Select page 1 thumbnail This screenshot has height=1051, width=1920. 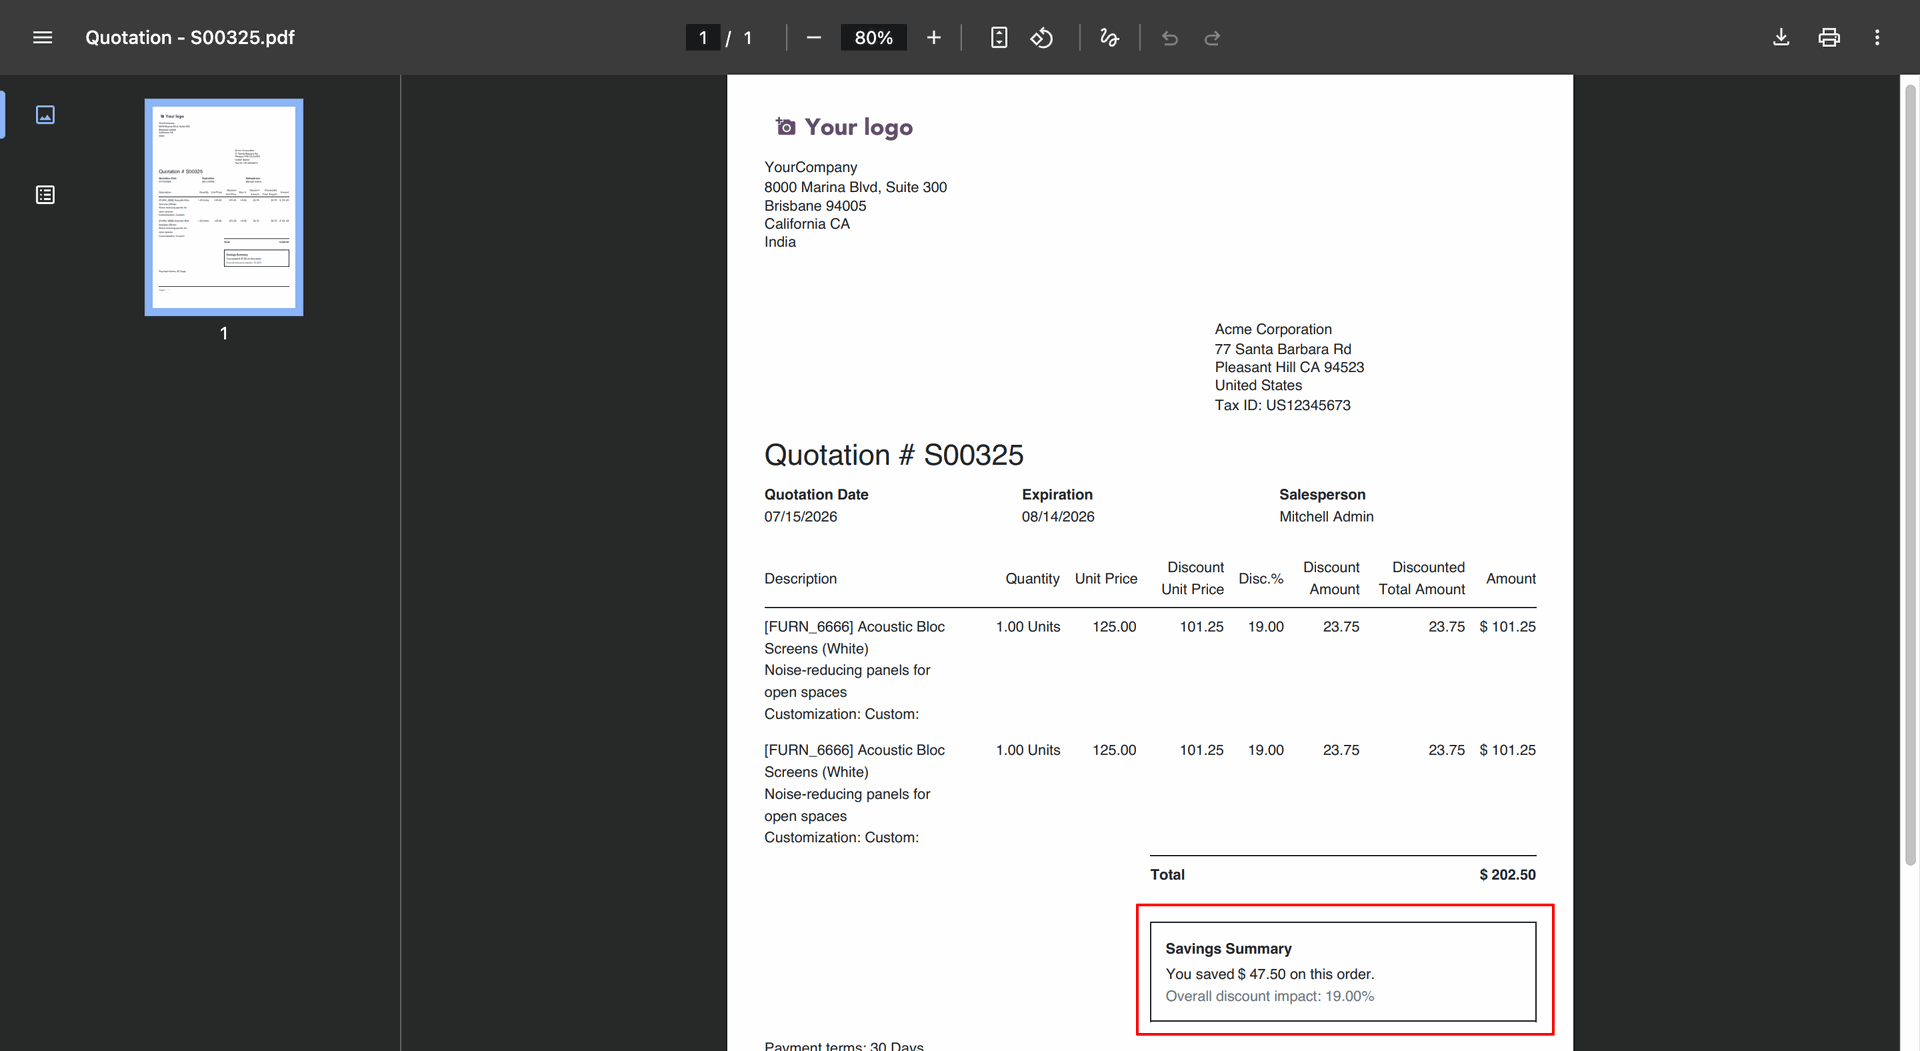224,207
